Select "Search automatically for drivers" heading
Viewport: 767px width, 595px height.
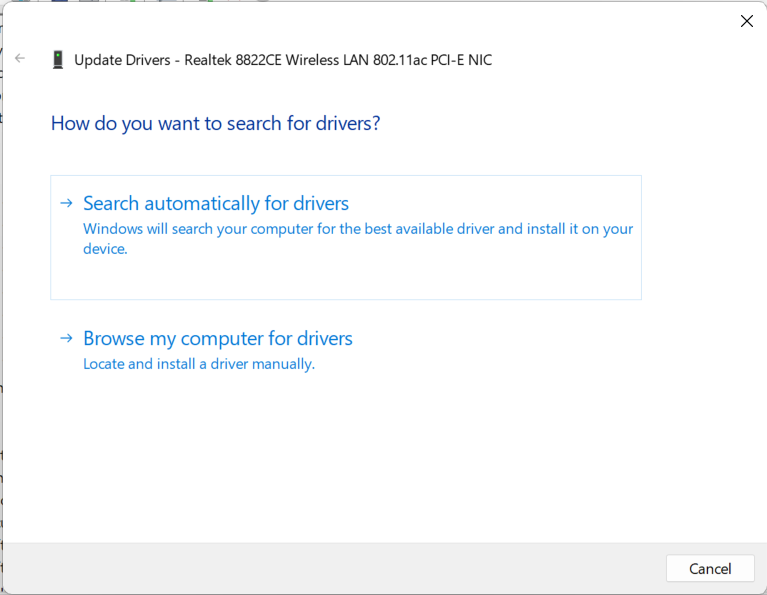point(216,203)
